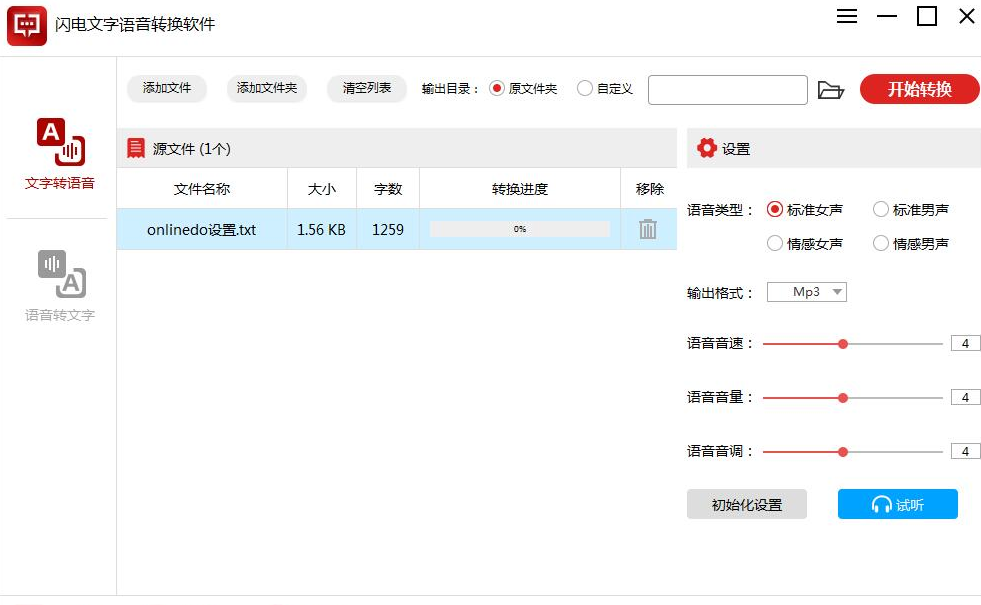Open the folder browse icon beside output path

coord(832,89)
